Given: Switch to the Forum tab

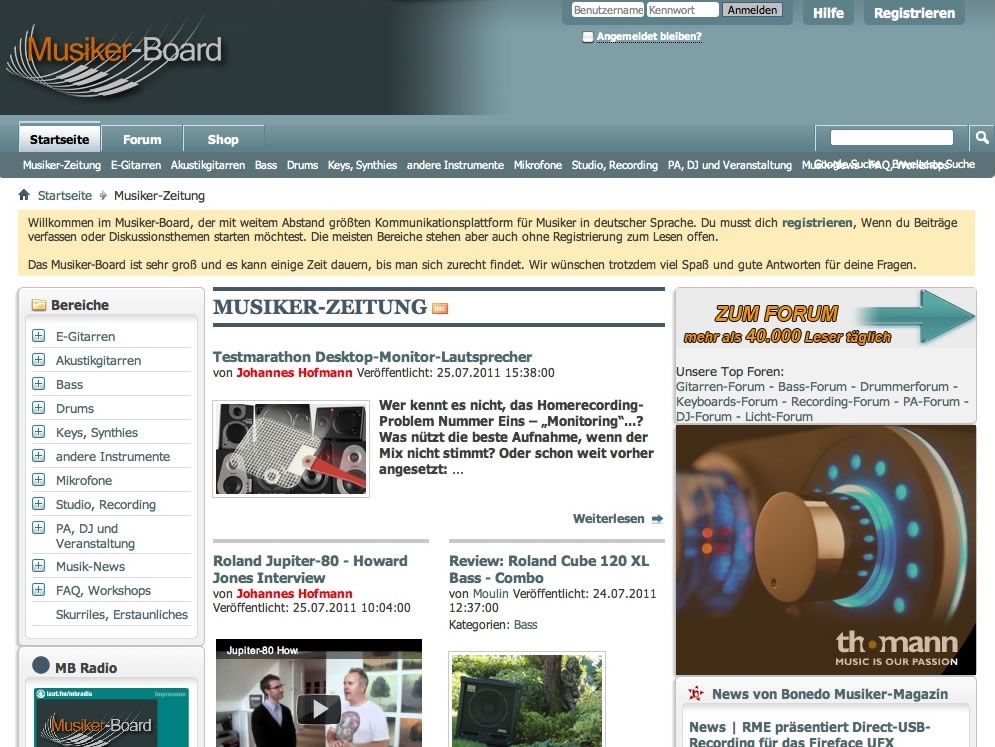Looking at the screenshot, I should tap(142, 140).
